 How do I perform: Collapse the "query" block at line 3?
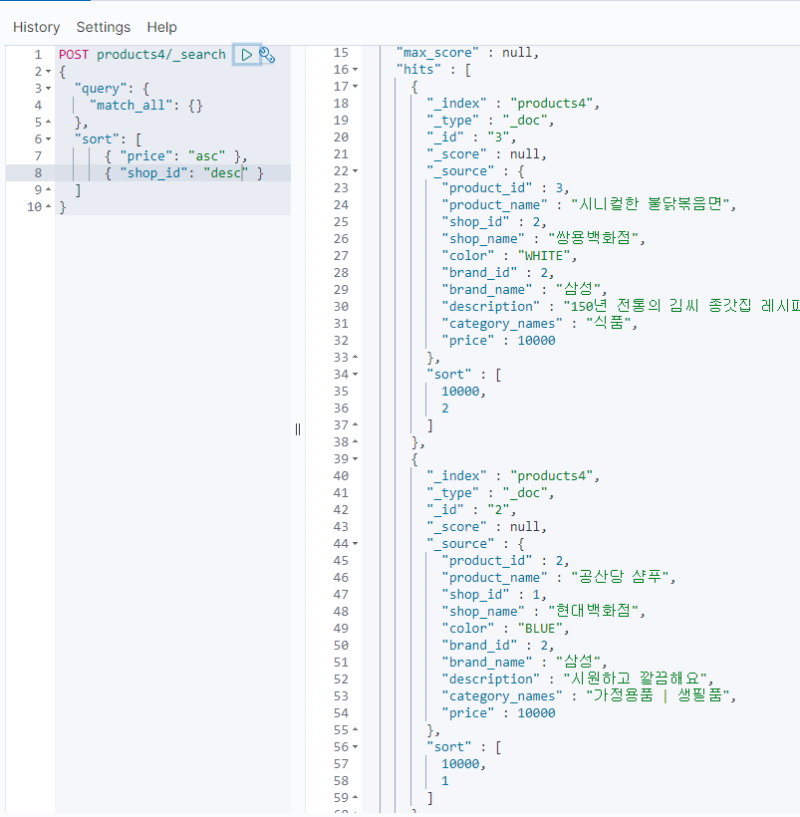tap(48, 89)
